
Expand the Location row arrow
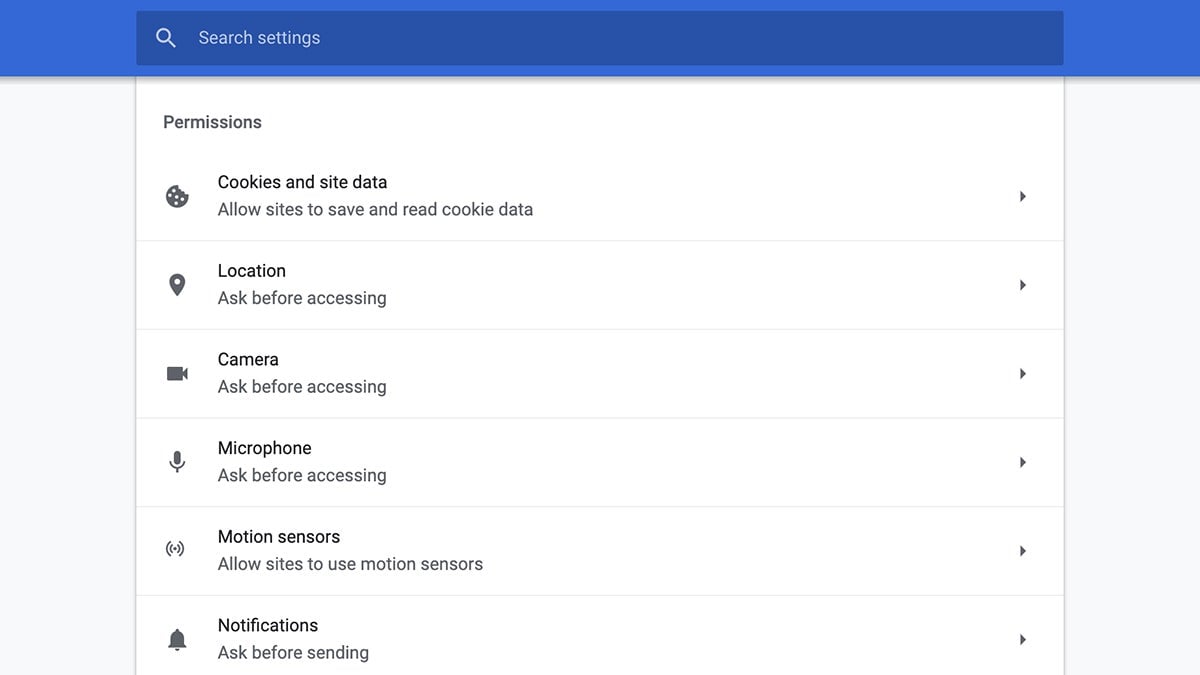(x=1022, y=285)
